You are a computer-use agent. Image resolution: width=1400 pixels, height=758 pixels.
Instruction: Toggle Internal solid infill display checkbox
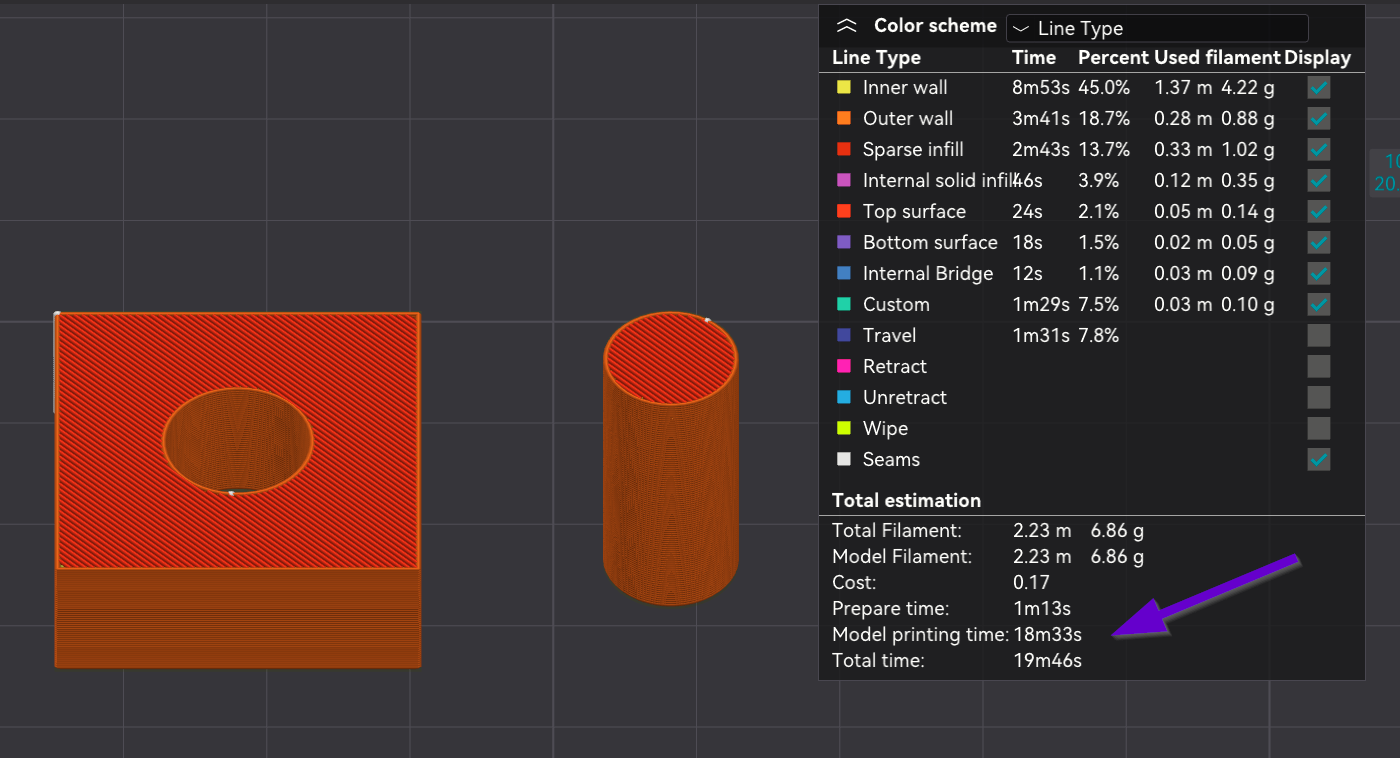coord(1319,180)
